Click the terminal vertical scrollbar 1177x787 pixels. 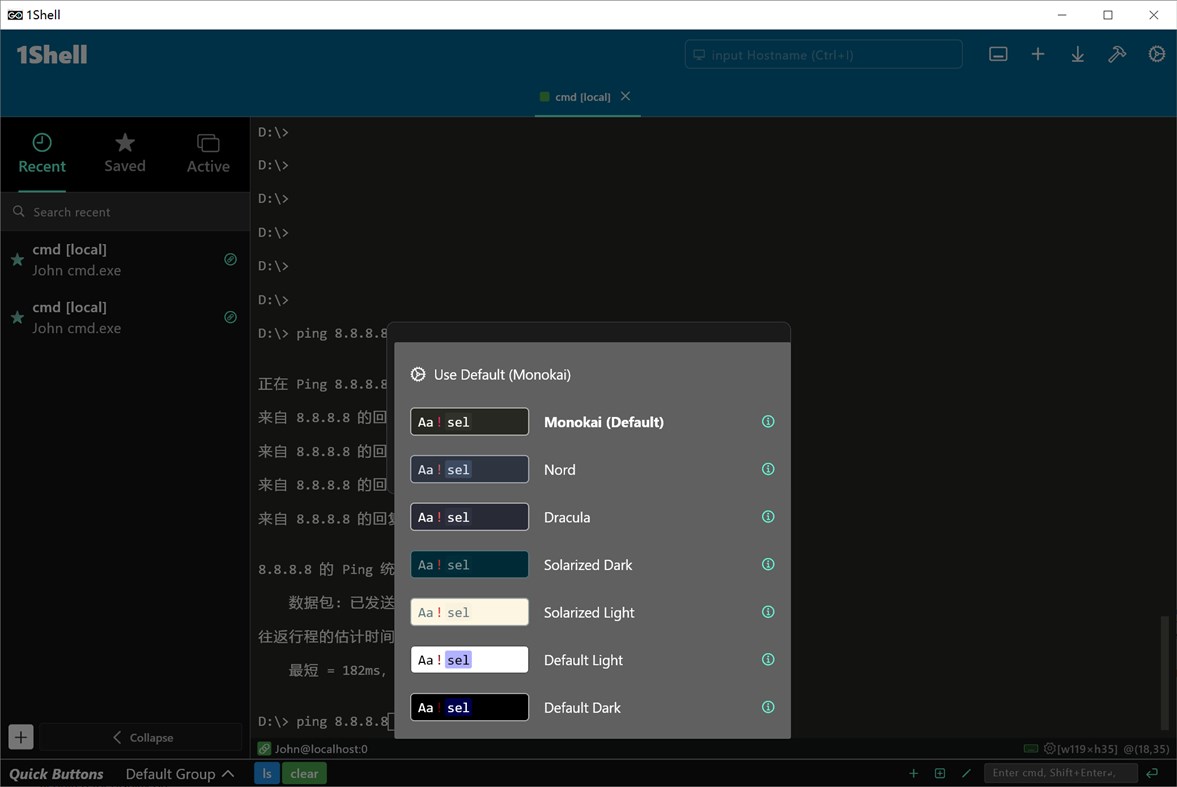[1164, 672]
